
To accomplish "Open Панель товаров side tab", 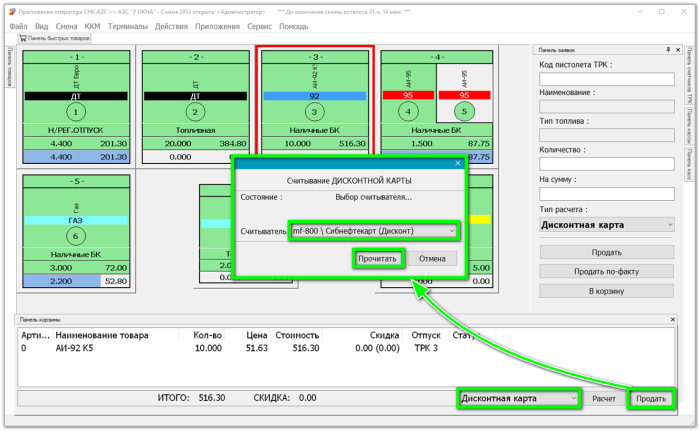I will [10, 67].
